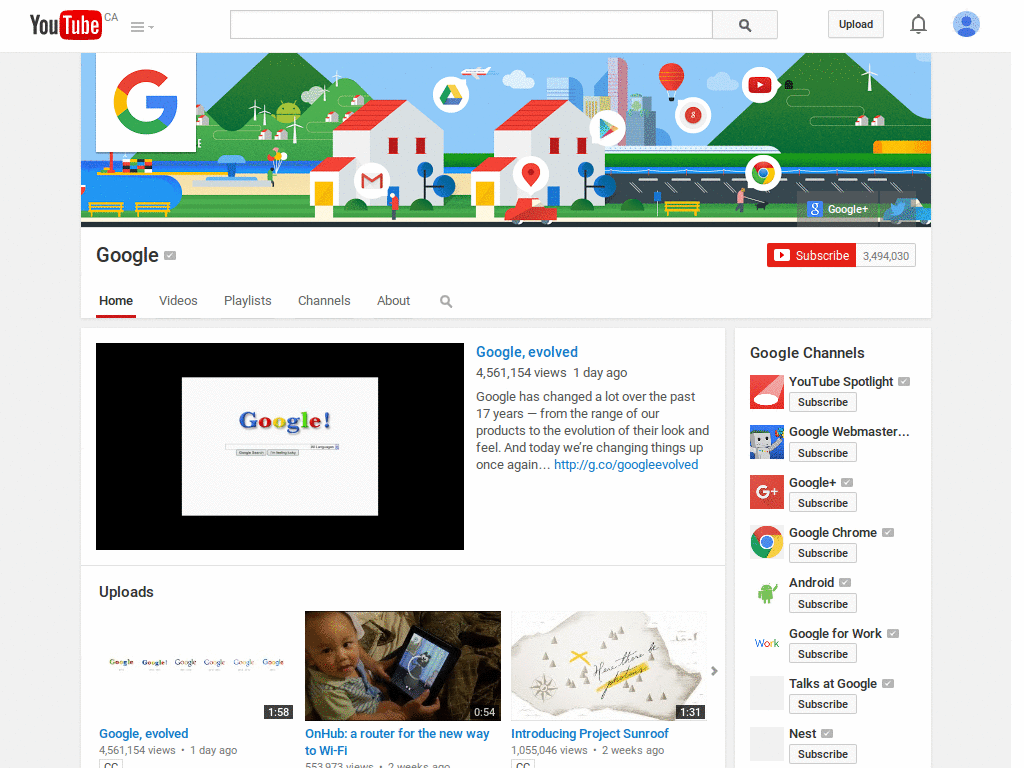Click the verified badge next to Android
Image resolution: width=1024 pixels, height=768 pixels.
845,583
